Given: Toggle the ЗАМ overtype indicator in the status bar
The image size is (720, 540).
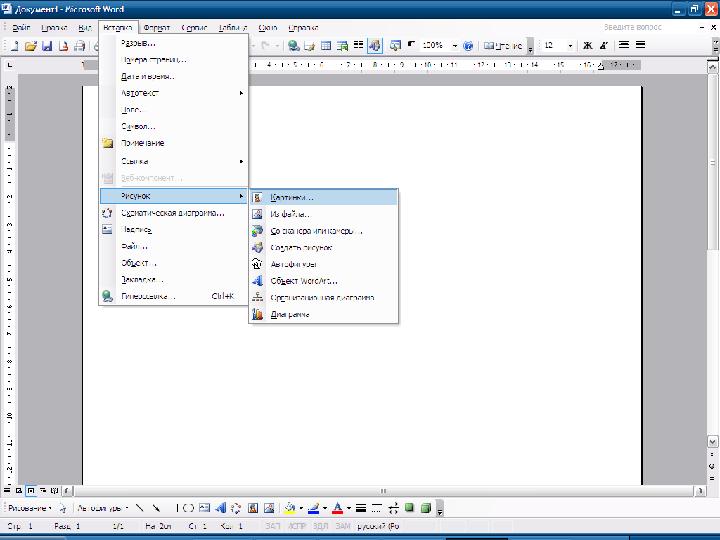Looking at the screenshot, I should click(x=343, y=526).
